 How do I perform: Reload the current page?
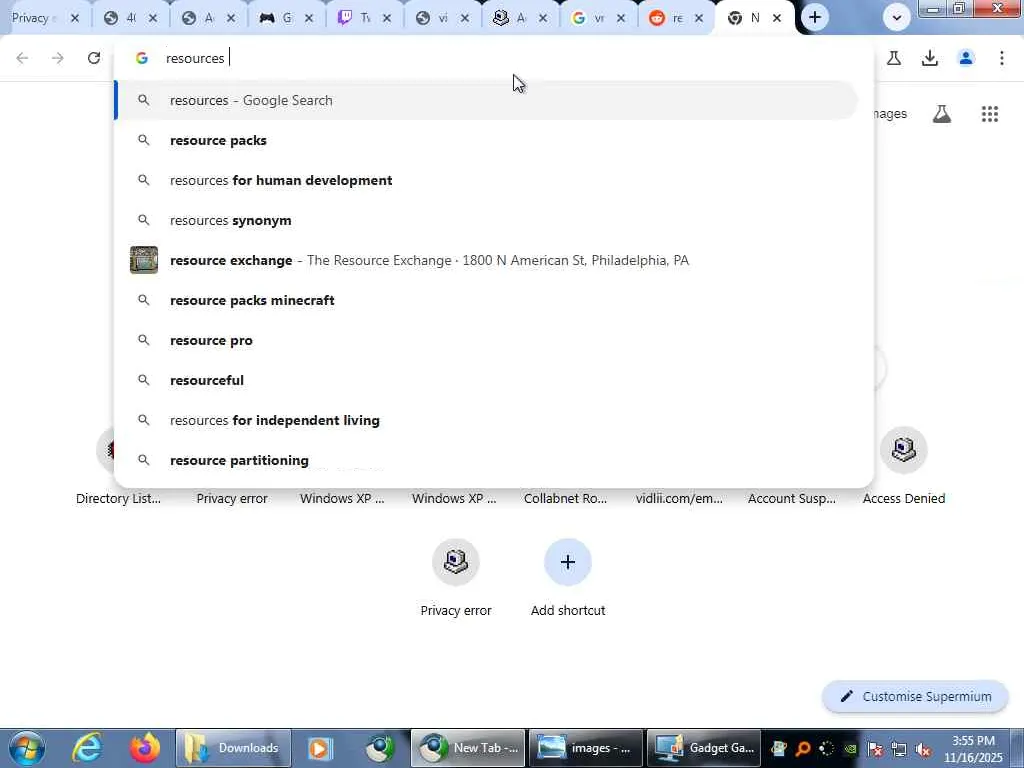tap(94, 58)
